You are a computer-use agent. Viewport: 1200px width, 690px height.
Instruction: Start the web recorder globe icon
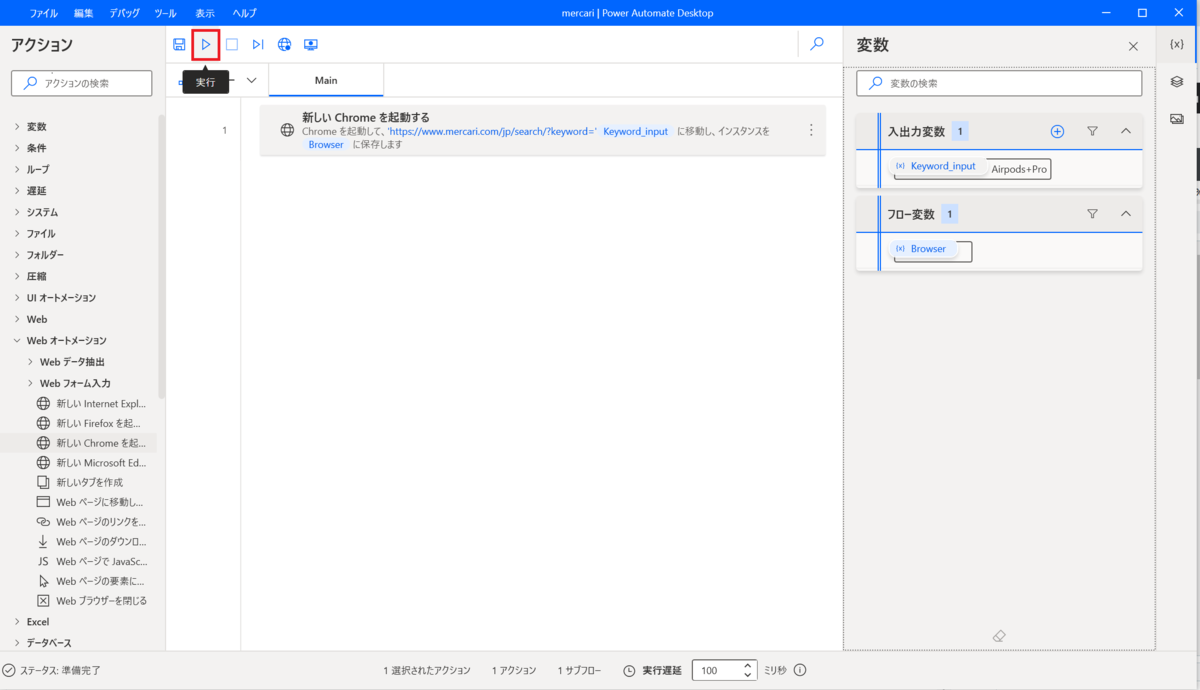284,44
